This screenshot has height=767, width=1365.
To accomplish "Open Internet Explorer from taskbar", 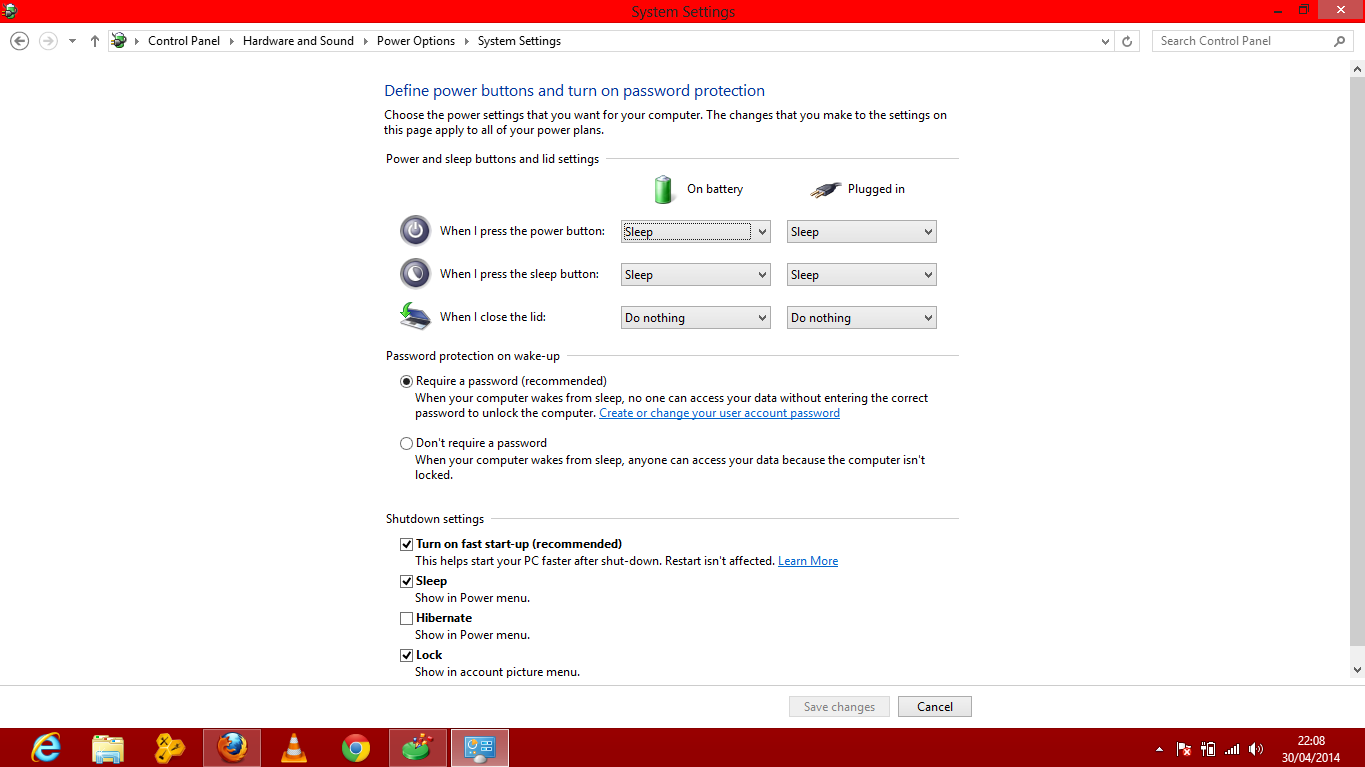I will (x=46, y=748).
